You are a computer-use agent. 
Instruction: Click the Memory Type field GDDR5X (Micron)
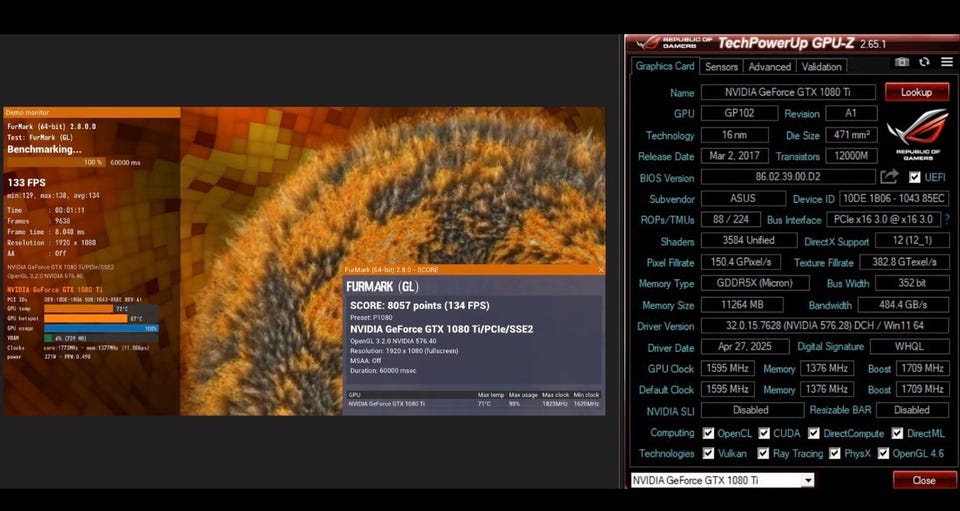point(755,283)
